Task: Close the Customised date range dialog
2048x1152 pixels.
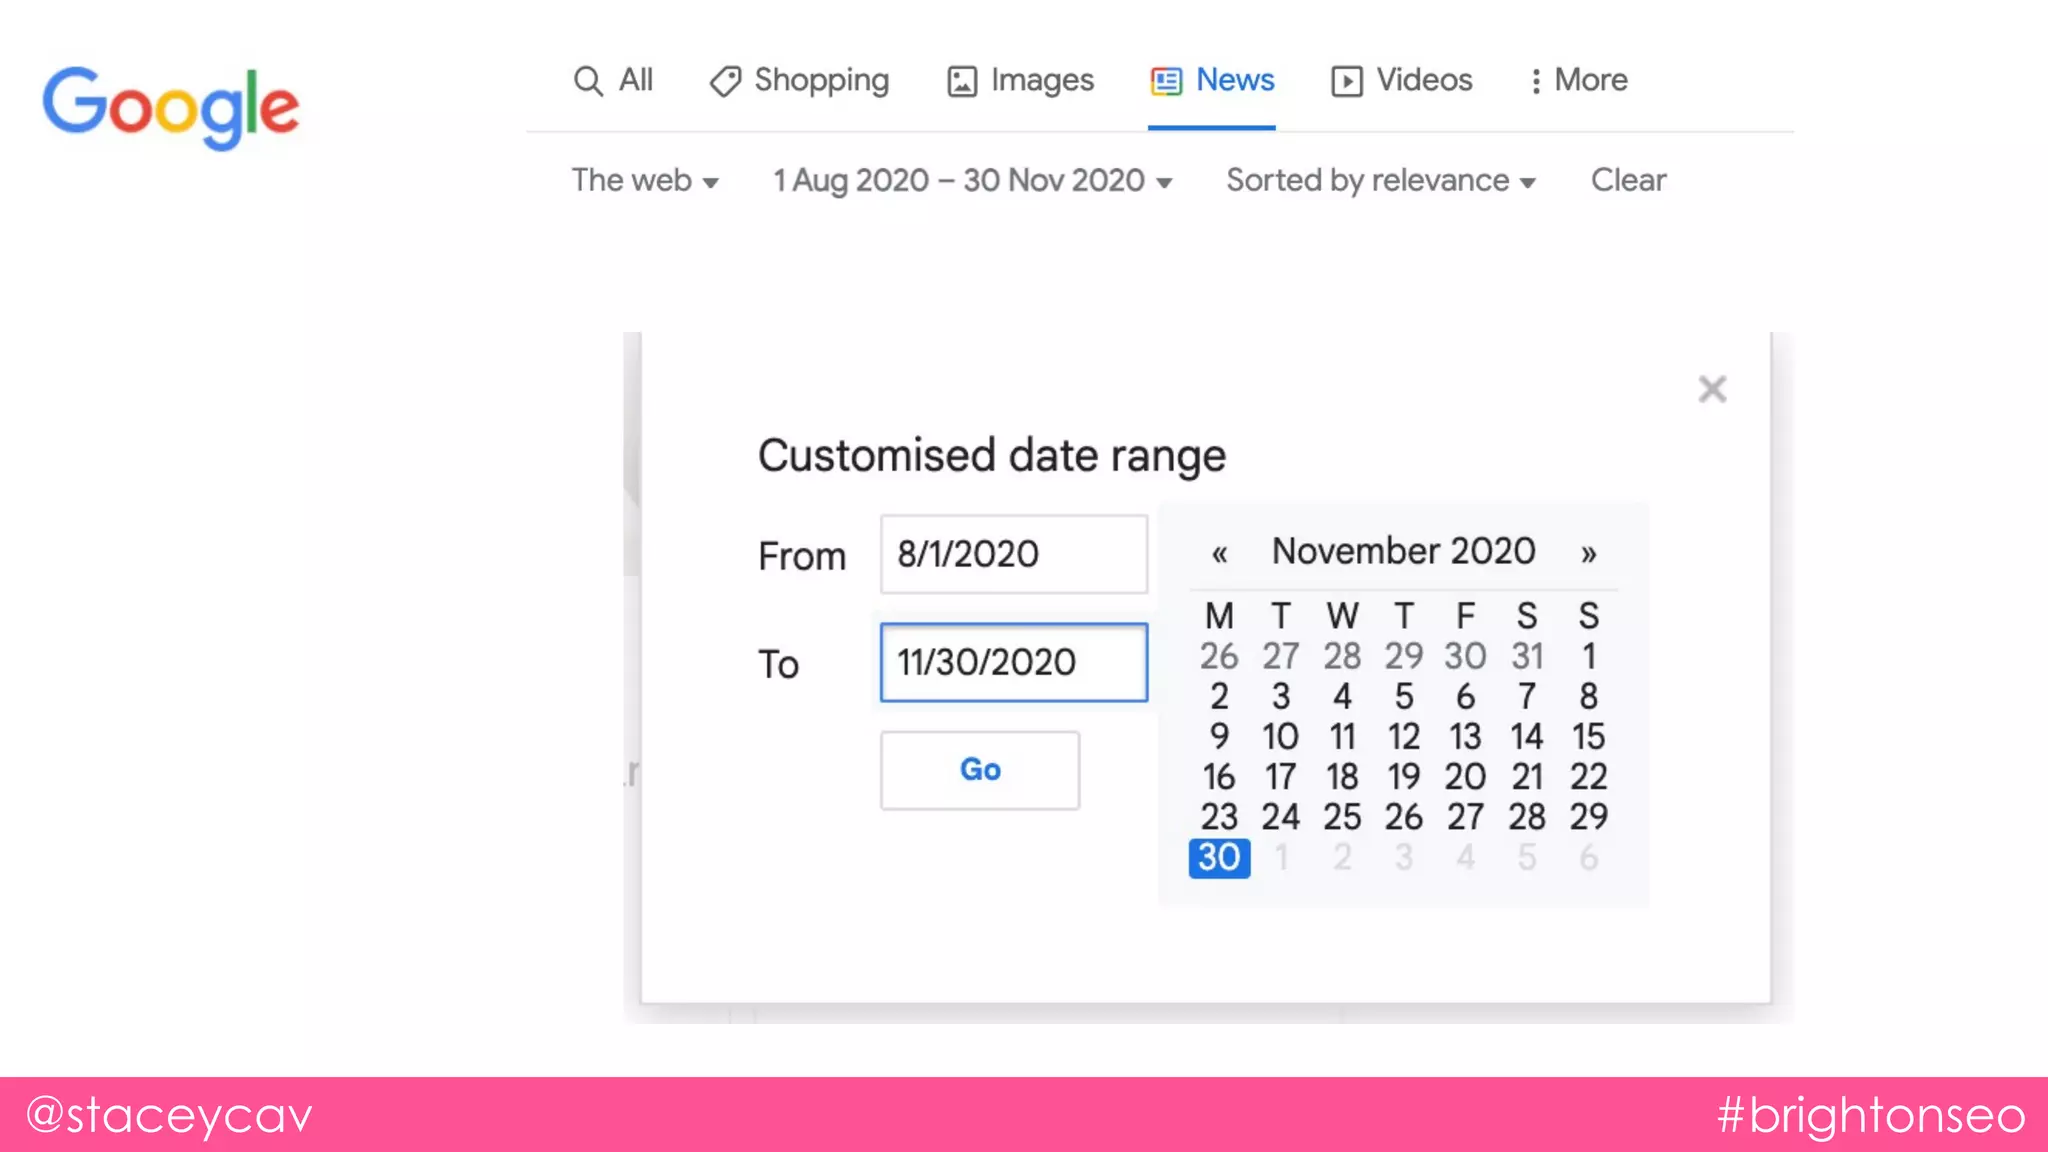Action: 1712,389
